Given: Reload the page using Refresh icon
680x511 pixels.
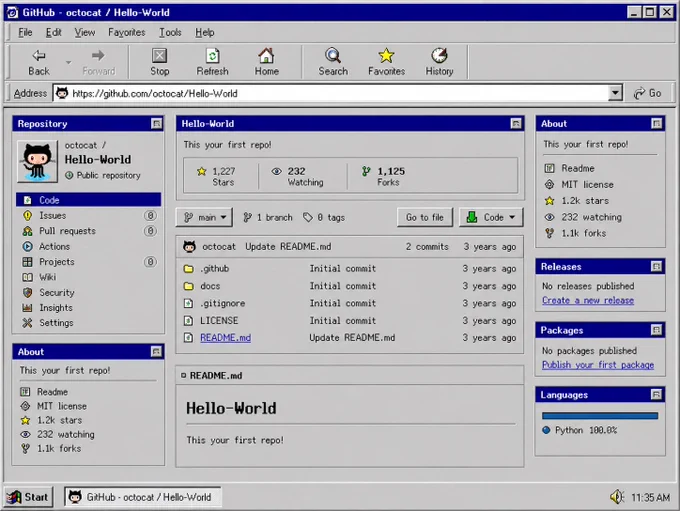Looking at the screenshot, I should [x=212, y=62].
